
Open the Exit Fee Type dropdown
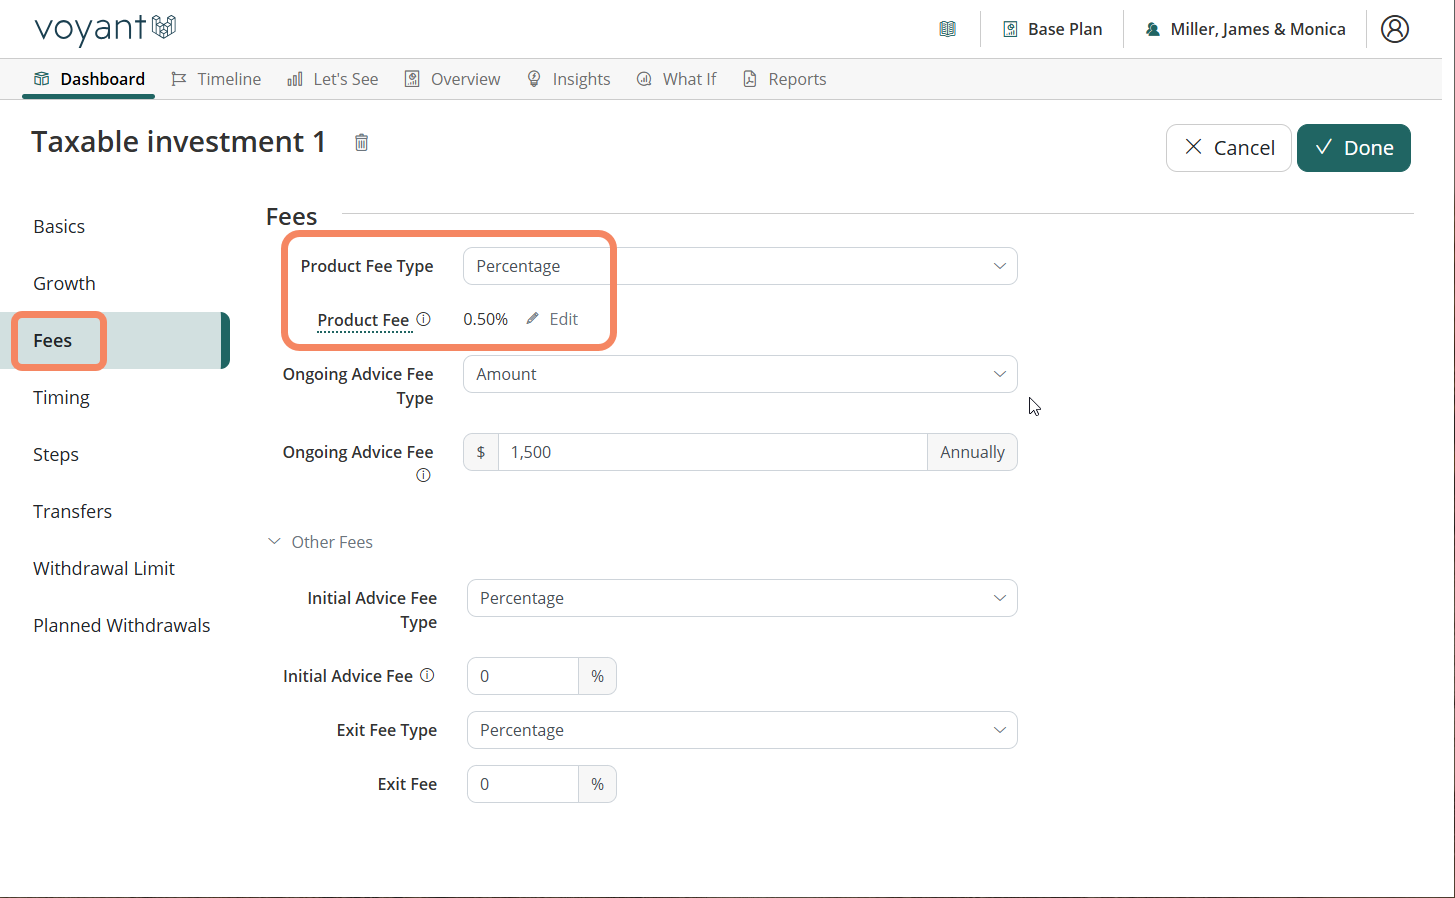[741, 730]
